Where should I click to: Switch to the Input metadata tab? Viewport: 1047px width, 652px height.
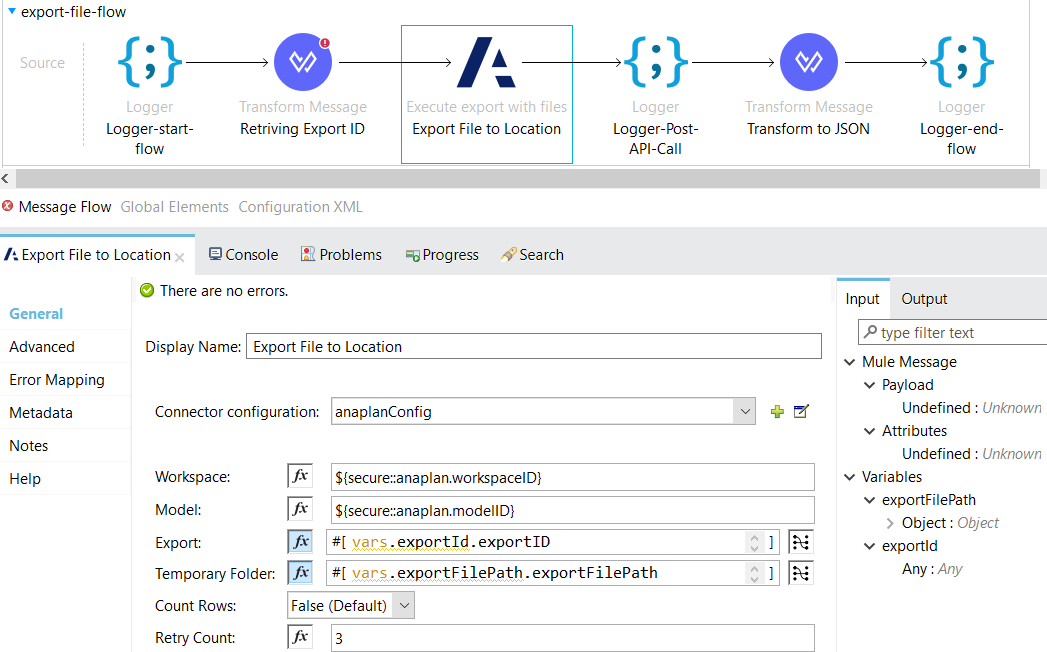(862, 299)
